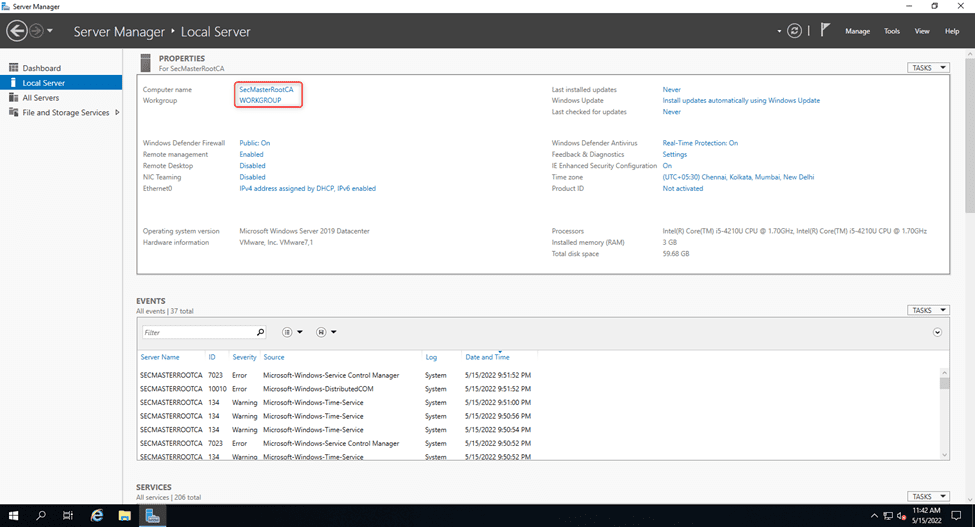Screen dimensions: 975x527
Task: Launch Internet Explorer from the taskbar
Action: [x=97, y=516]
